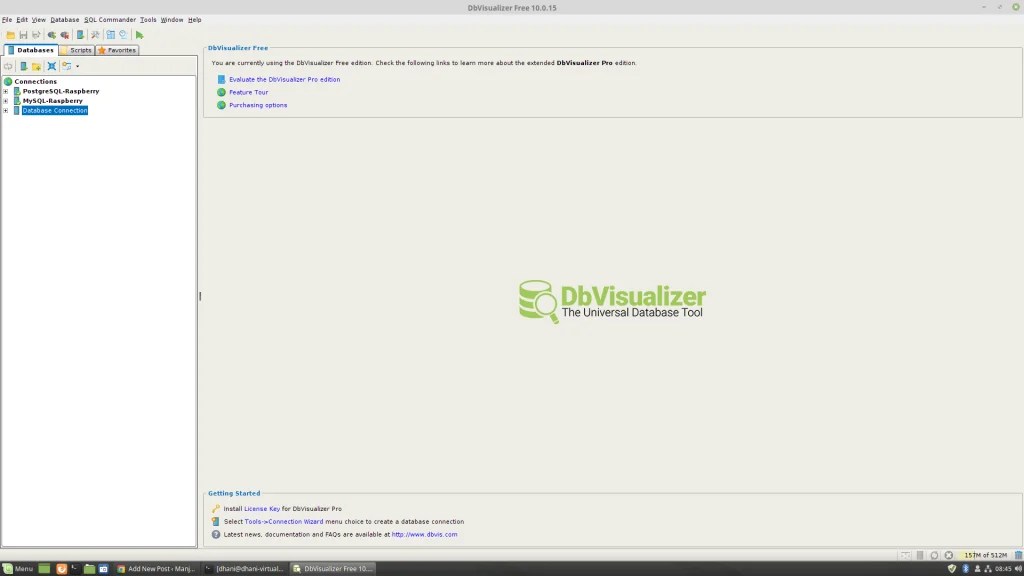Click the stop X icon in status bar
1024x576 pixels.
coord(949,555)
